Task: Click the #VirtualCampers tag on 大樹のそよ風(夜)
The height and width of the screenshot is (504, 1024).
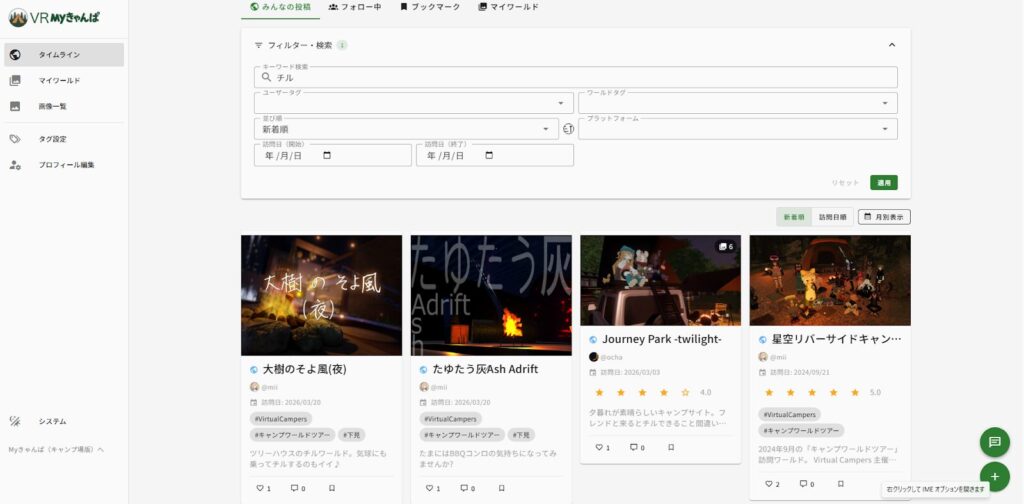Action: pos(281,419)
